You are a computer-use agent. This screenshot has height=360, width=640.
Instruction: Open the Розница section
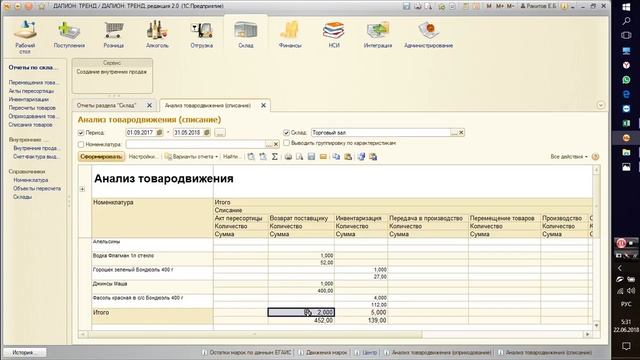pyautogui.click(x=113, y=36)
